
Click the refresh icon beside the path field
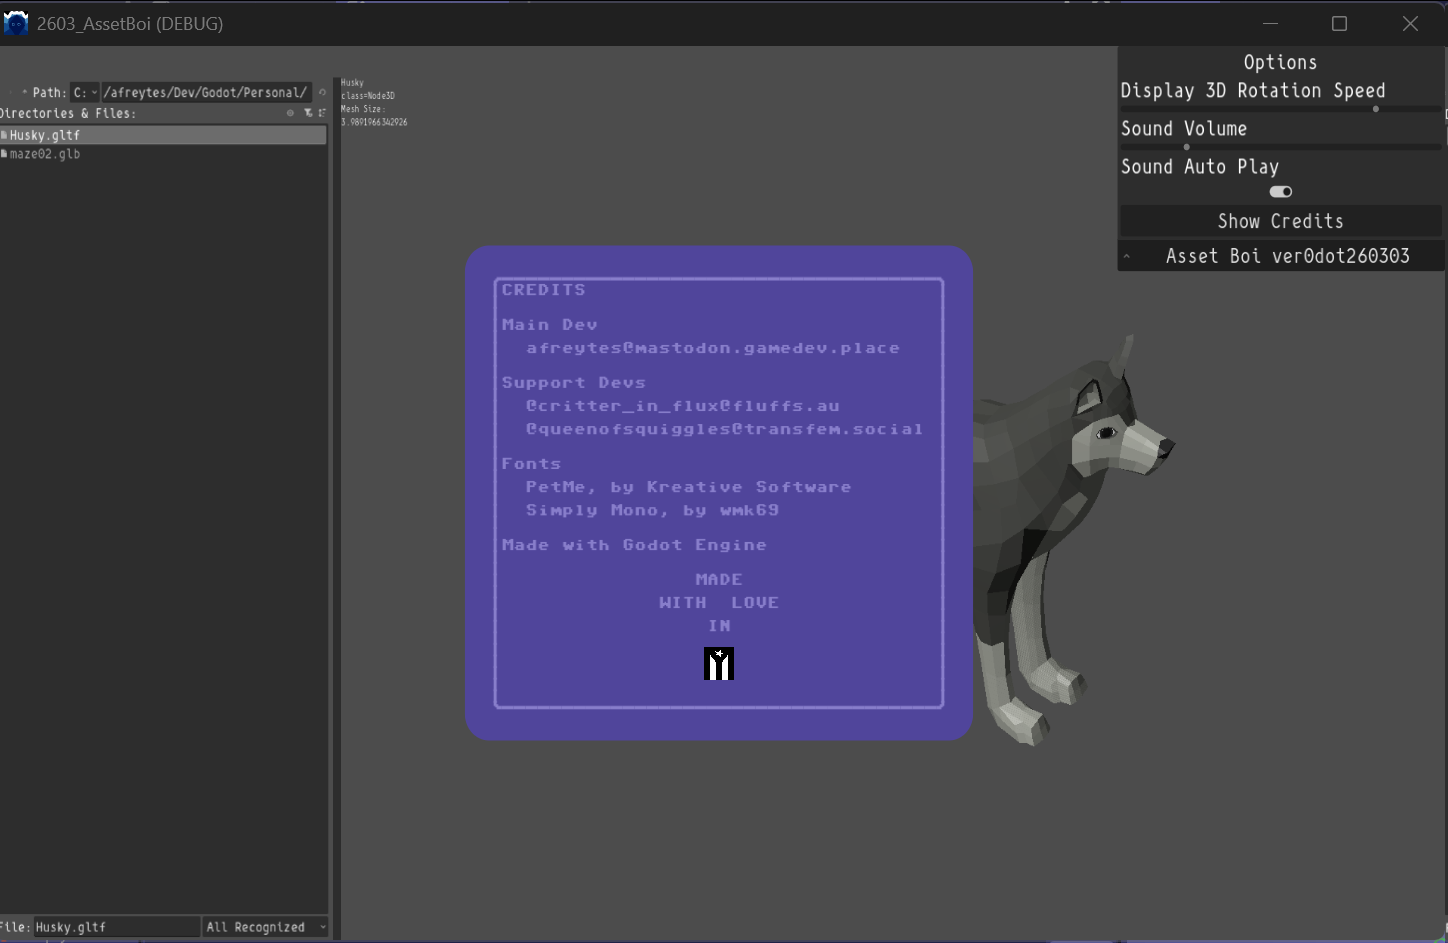[322, 92]
